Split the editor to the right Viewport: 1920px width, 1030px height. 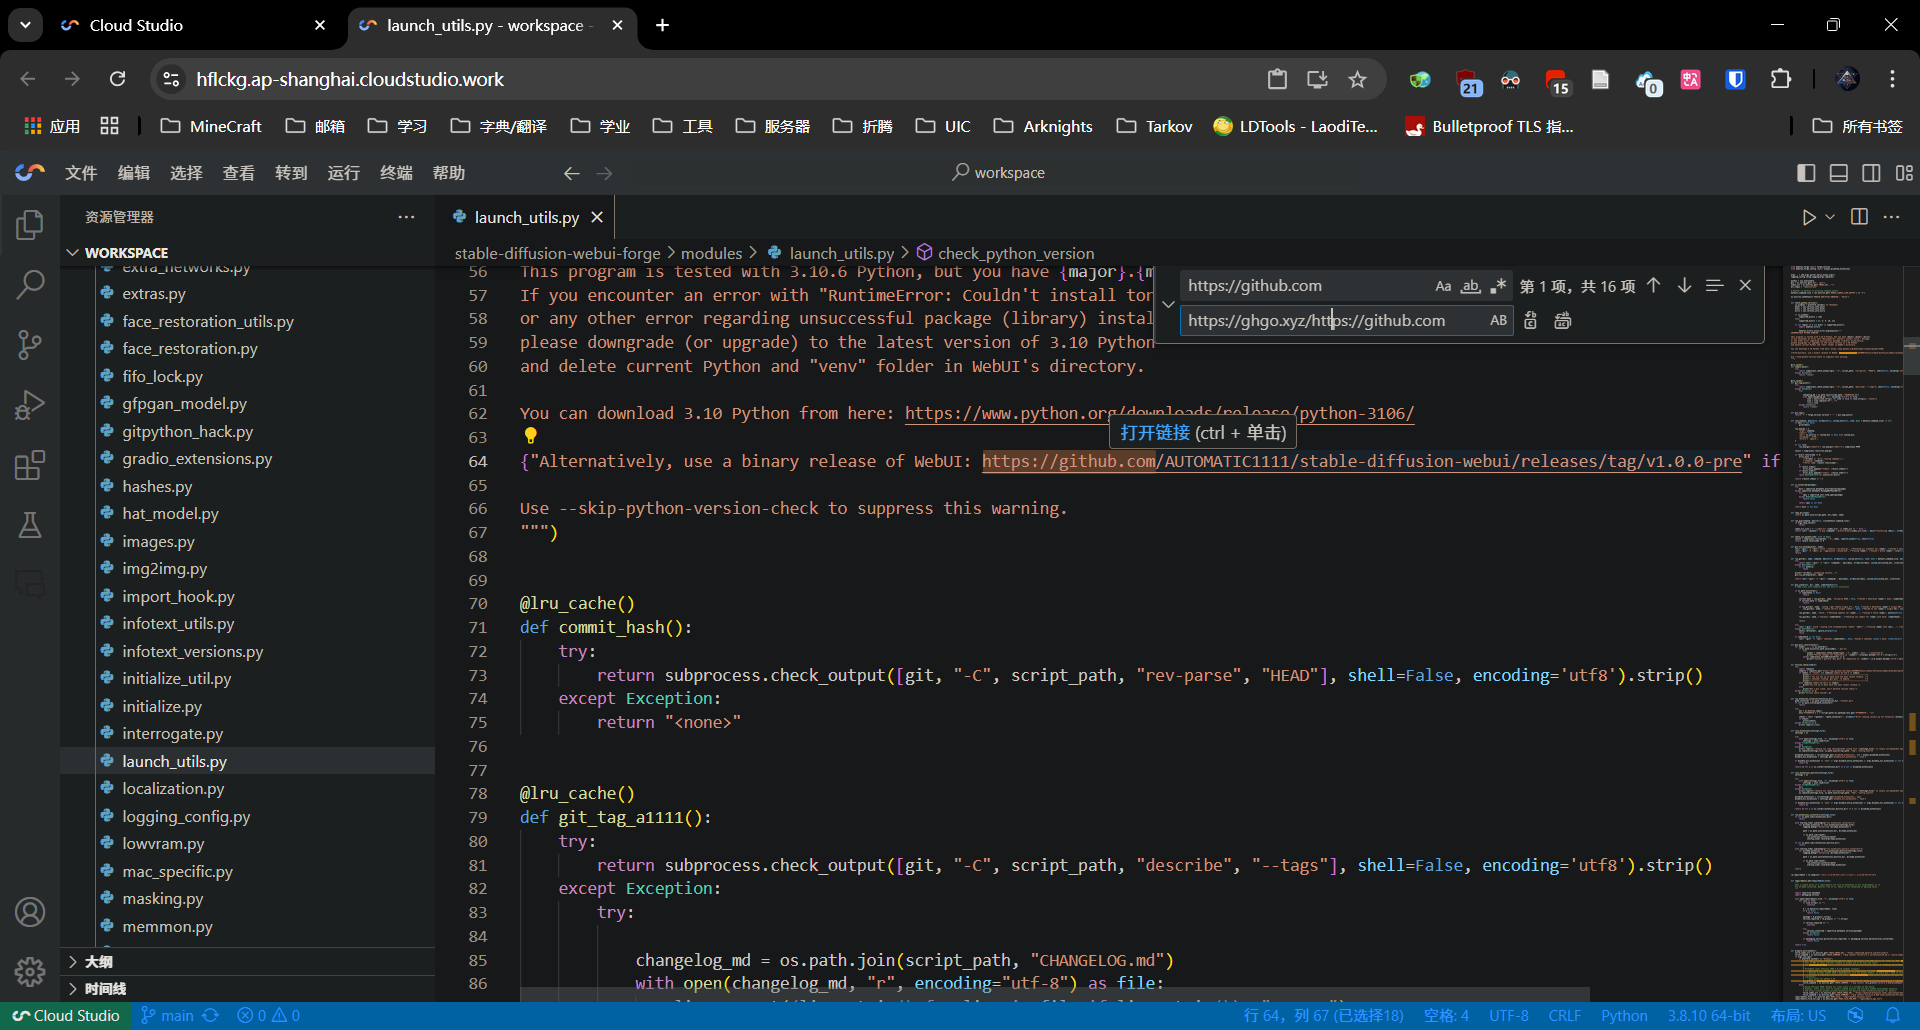pos(1859,217)
